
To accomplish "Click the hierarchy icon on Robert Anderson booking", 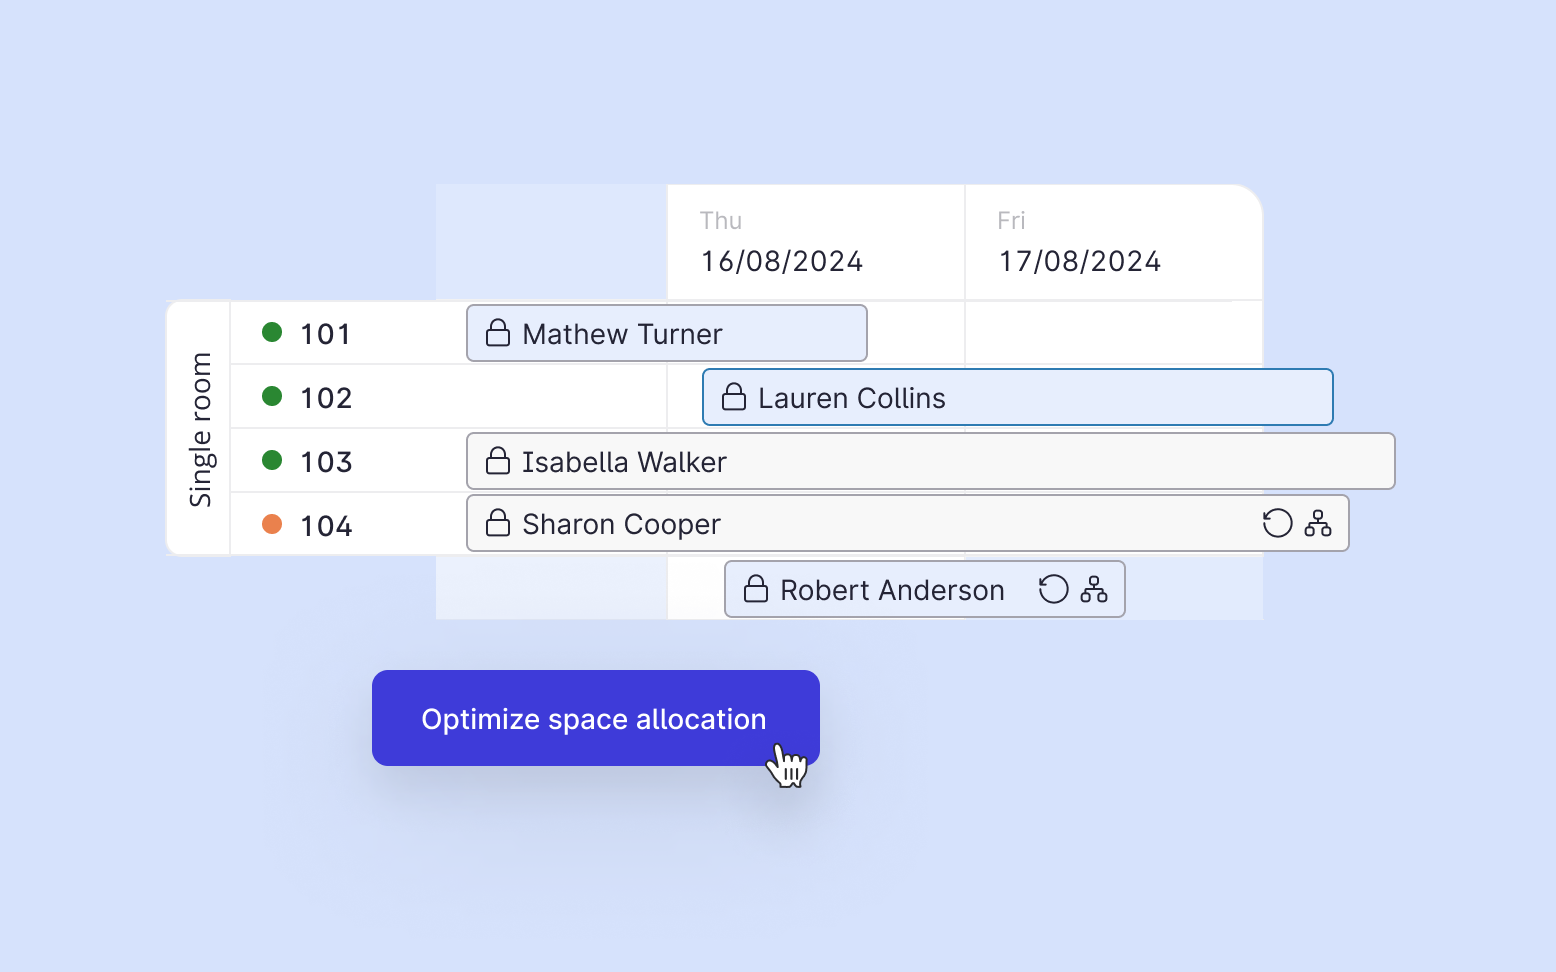I will [1094, 589].
